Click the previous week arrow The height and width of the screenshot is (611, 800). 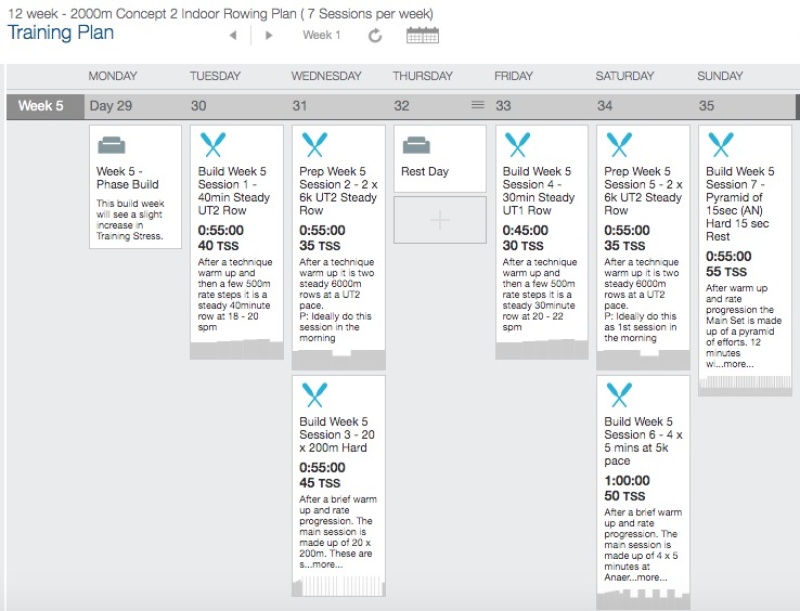click(233, 36)
